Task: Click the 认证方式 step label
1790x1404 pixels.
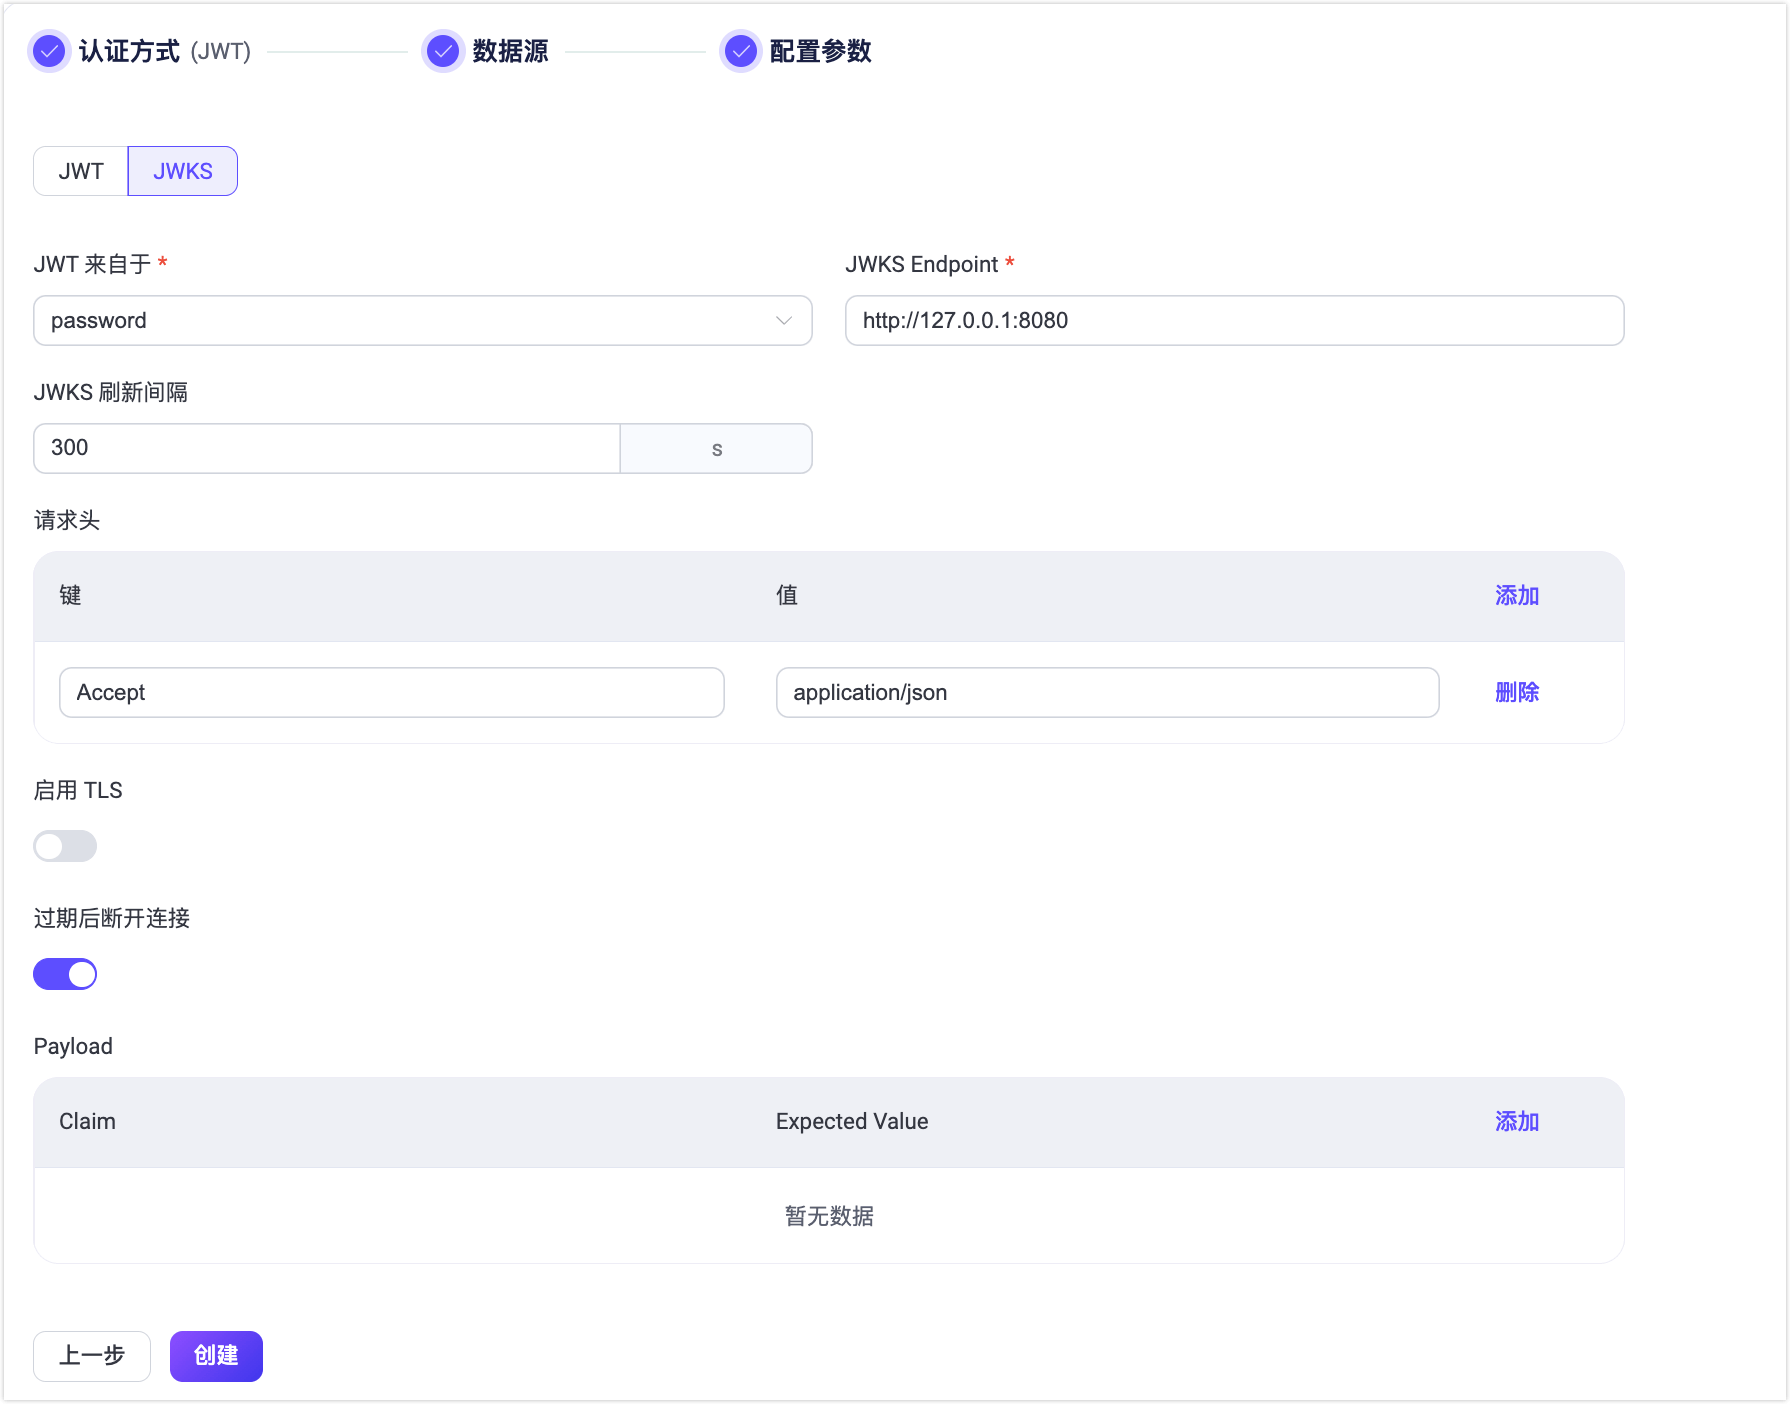Action: [129, 51]
